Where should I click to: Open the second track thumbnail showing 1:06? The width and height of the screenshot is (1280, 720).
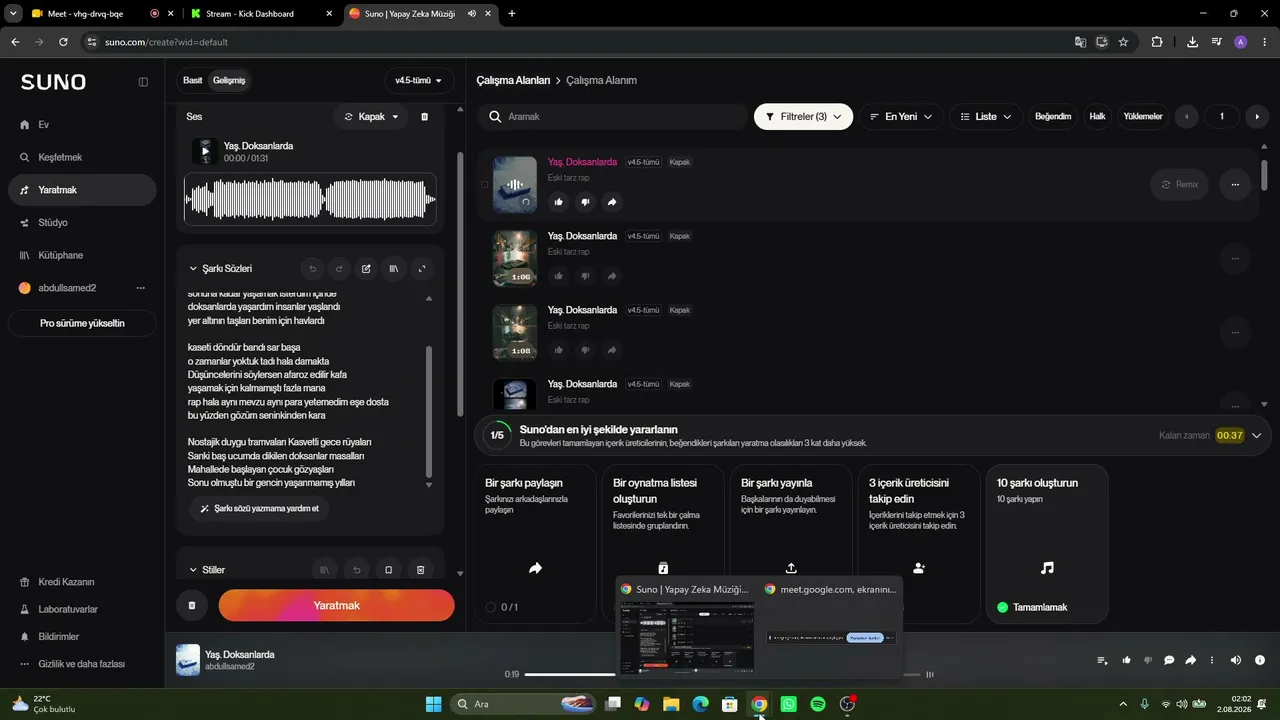[515, 258]
